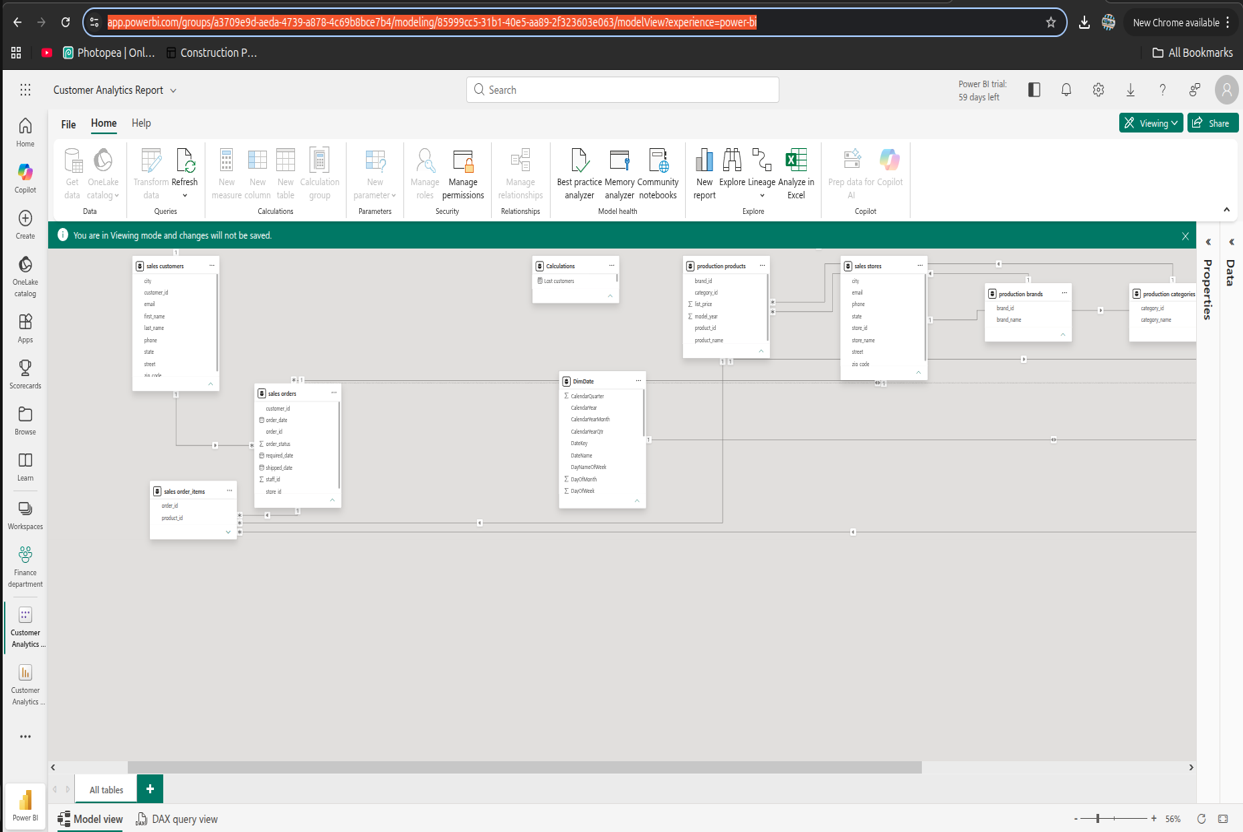Select the All tables layout tab
The image size is (1243, 832).
(x=106, y=790)
